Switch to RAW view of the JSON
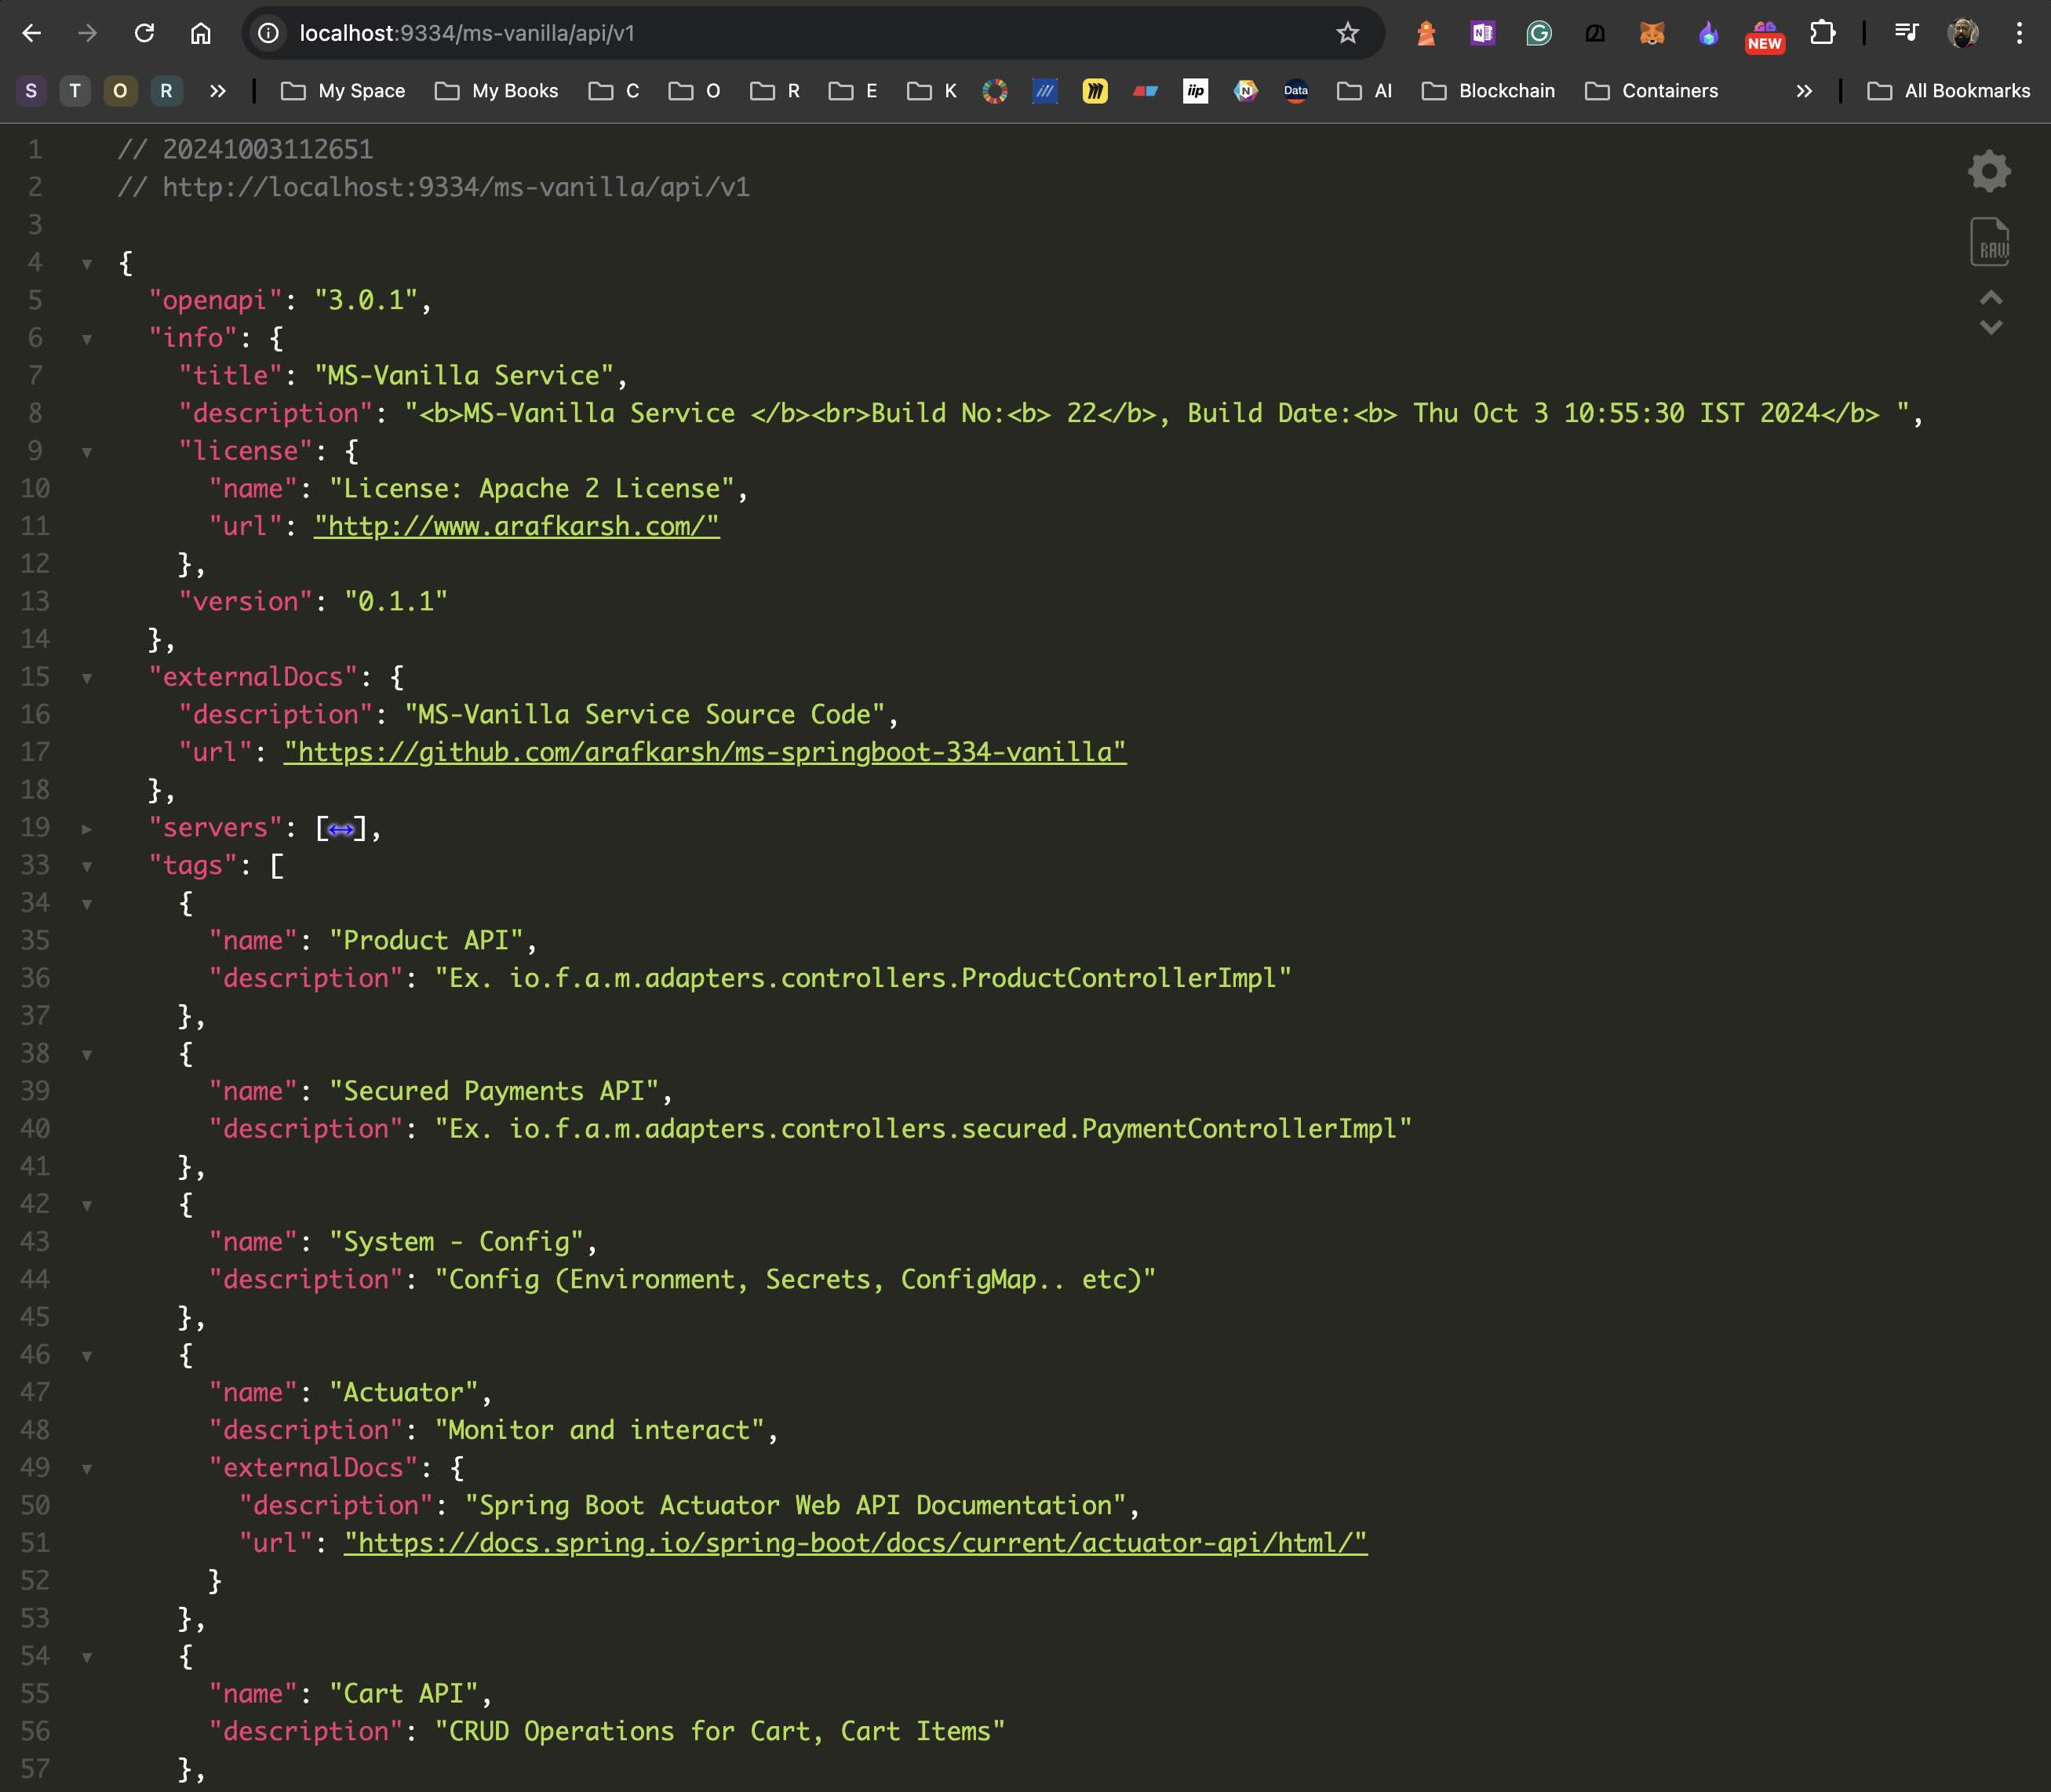 pos(1988,242)
